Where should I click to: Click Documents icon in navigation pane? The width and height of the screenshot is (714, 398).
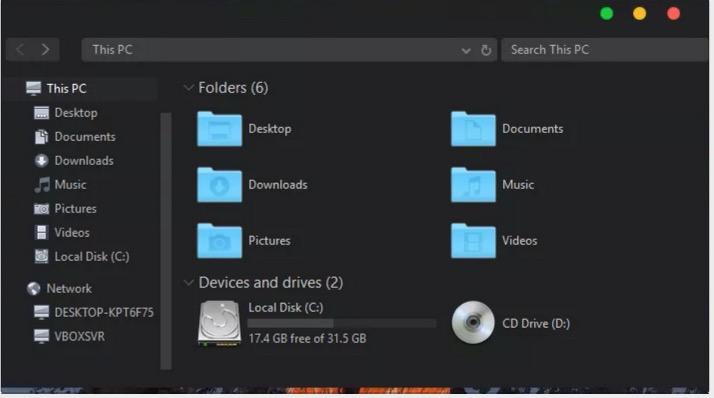(41, 137)
